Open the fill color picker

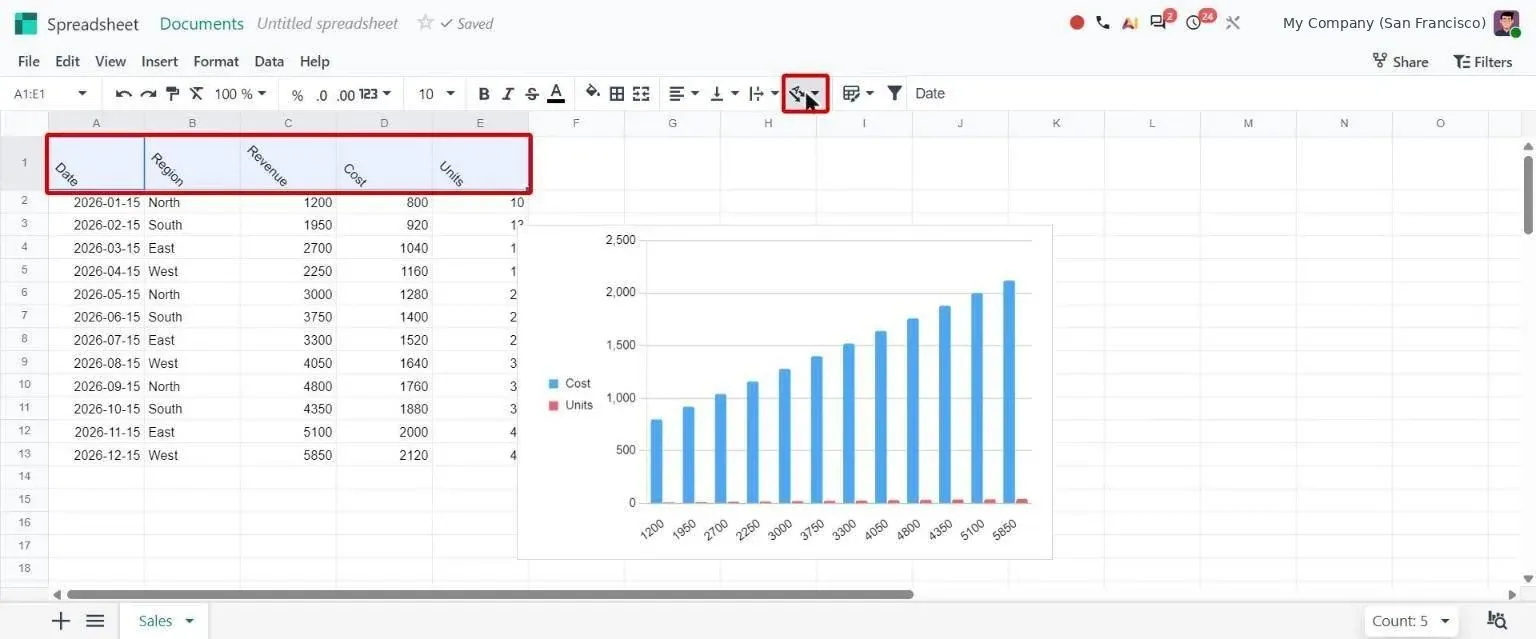593,93
